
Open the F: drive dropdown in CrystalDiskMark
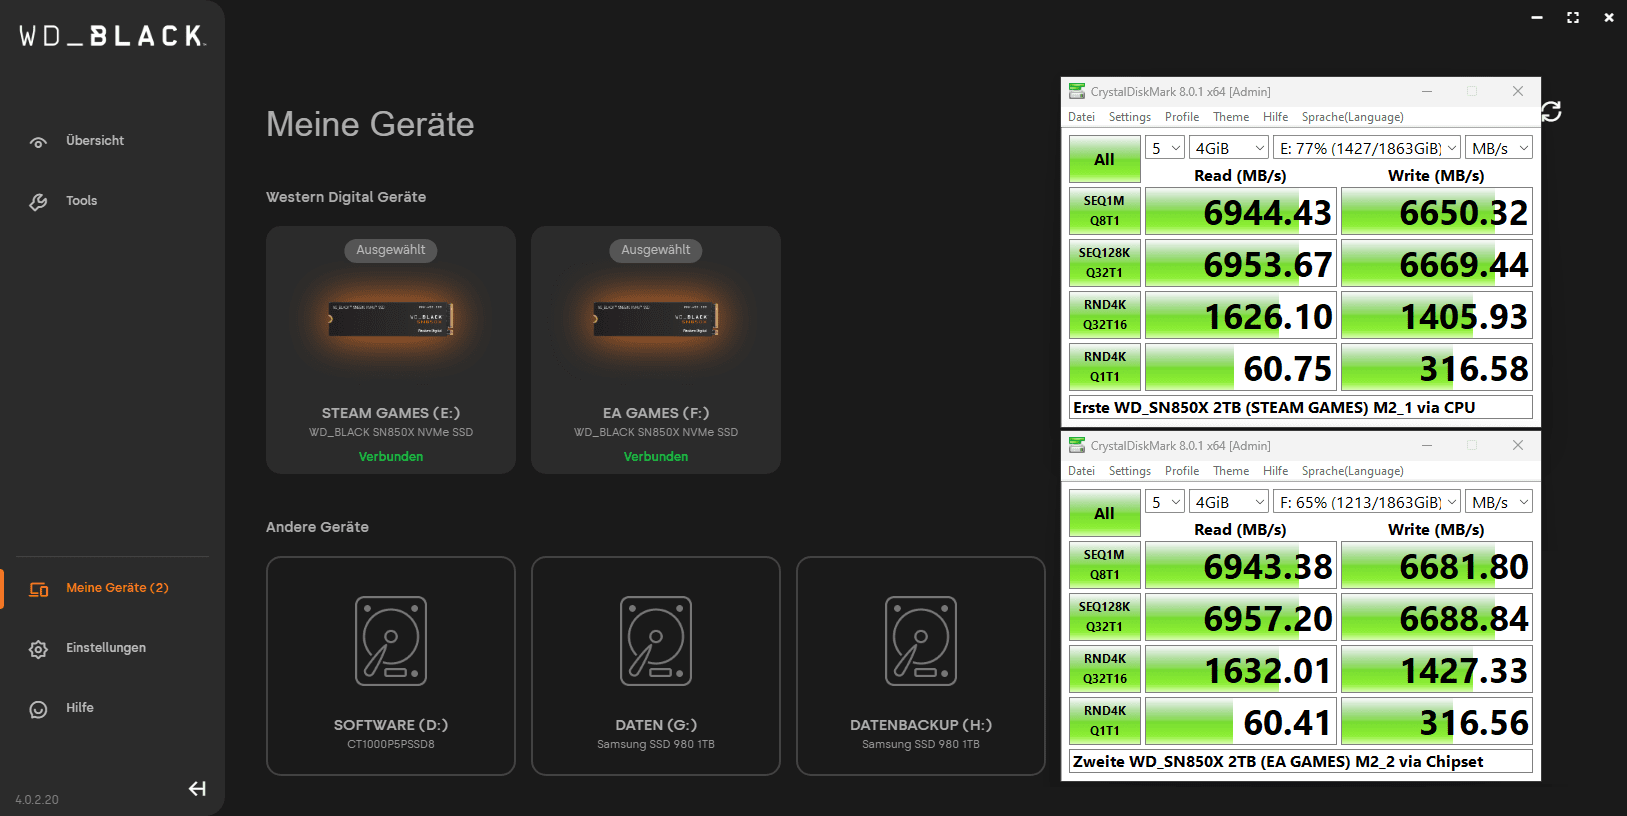coord(1367,502)
